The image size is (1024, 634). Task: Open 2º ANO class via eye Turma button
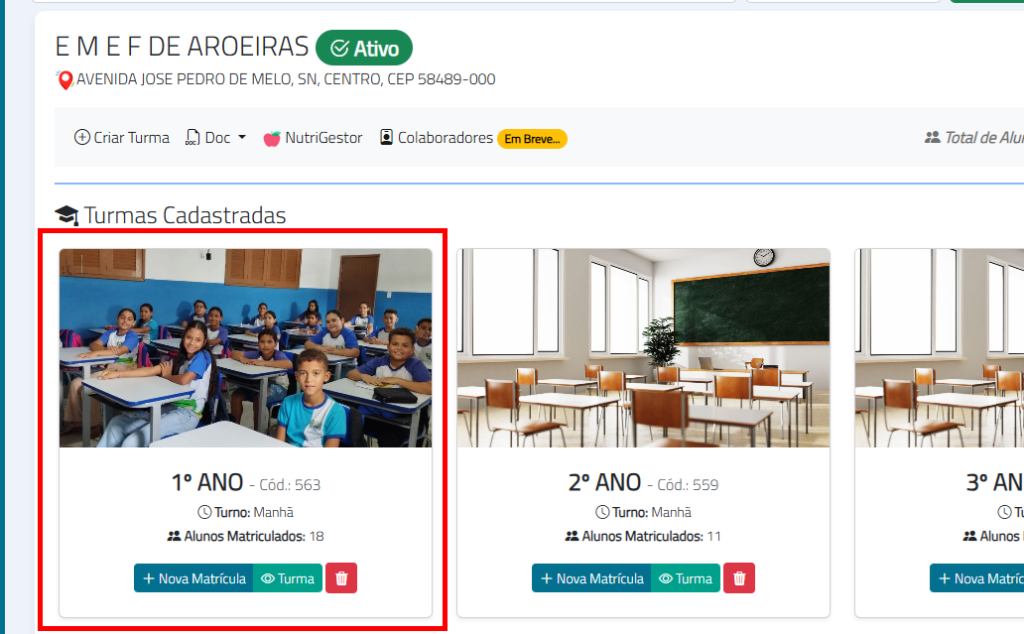pyautogui.click(x=686, y=578)
